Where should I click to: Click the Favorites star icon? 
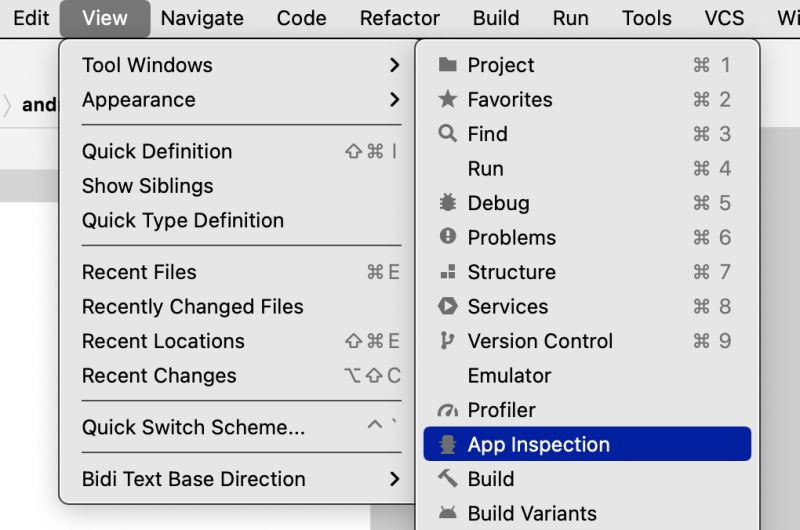tap(448, 100)
